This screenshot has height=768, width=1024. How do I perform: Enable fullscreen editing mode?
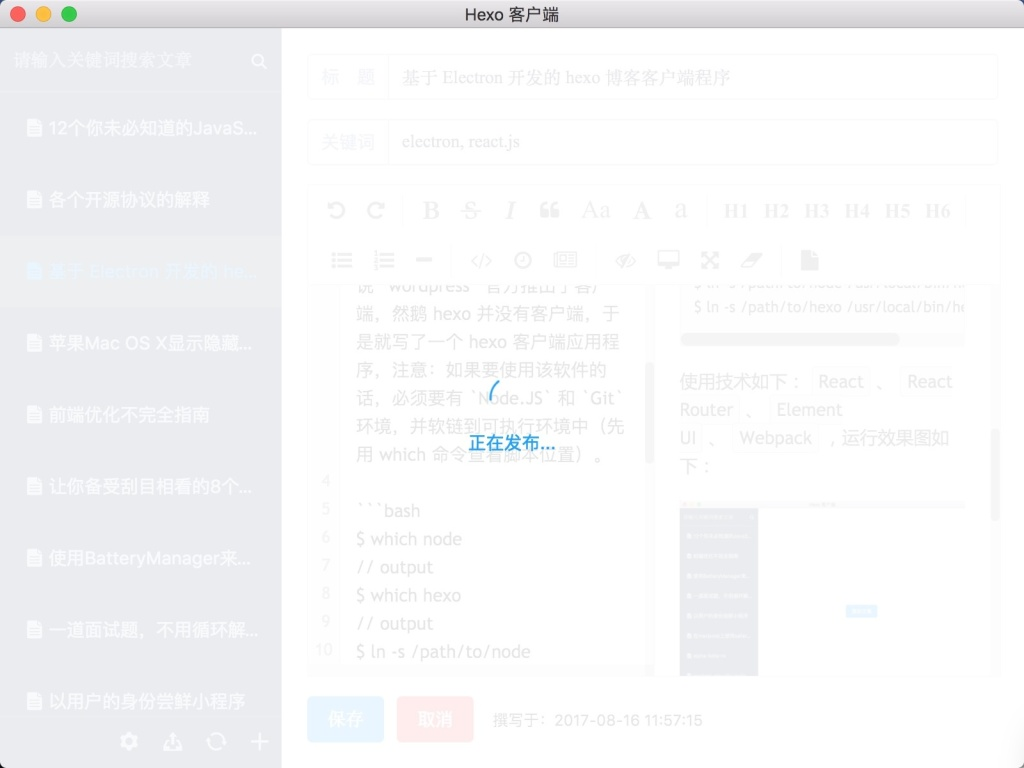click(x=709, y=260)
